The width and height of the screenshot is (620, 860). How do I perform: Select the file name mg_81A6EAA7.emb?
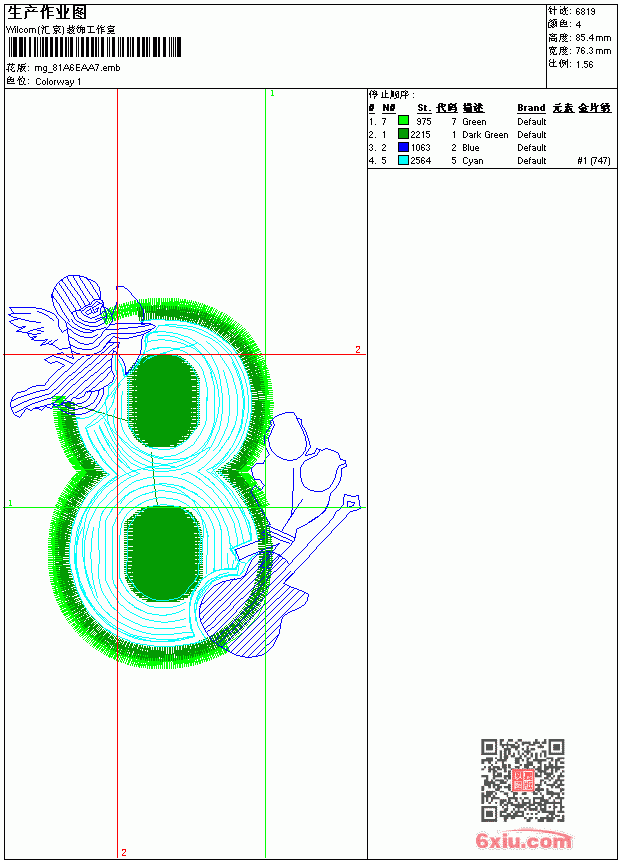[77, 68]
